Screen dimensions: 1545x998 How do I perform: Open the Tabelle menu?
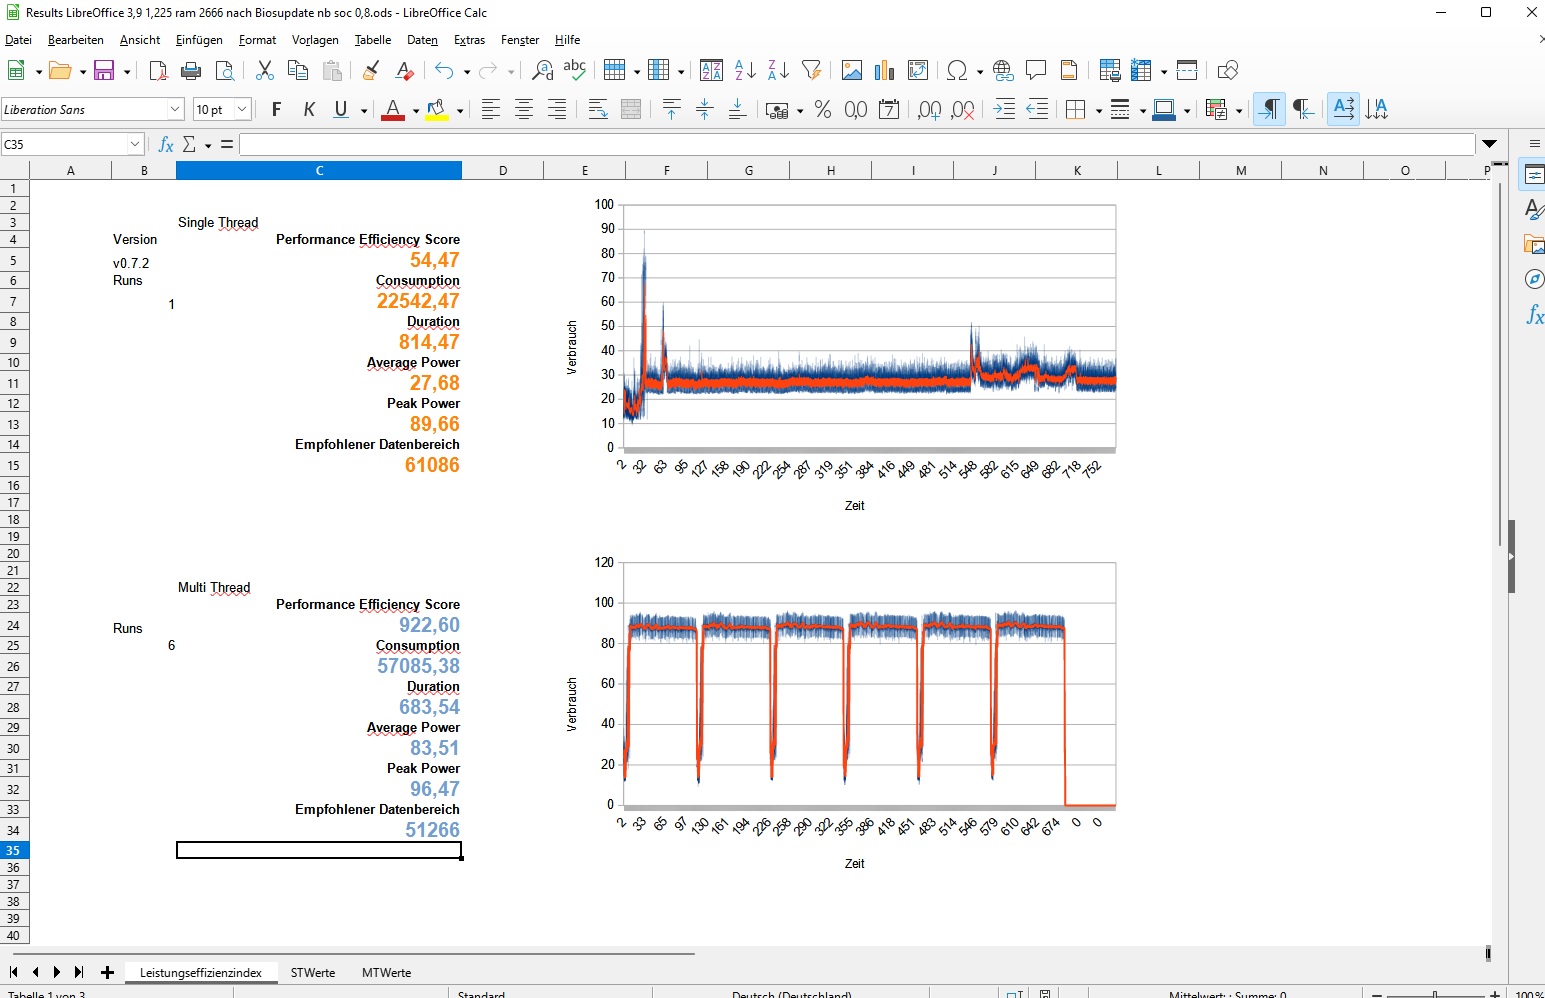click(372, 40)
